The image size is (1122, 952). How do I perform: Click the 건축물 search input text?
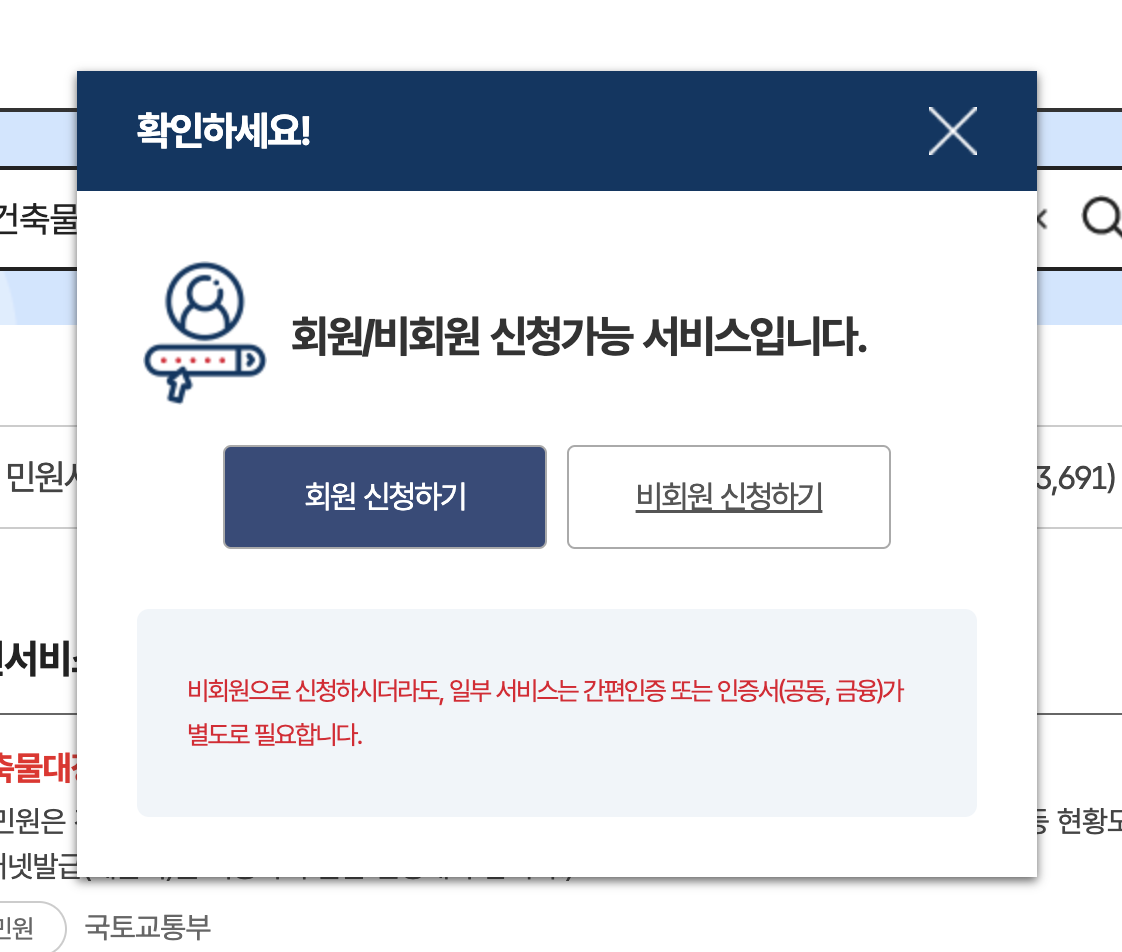tap(38, 218)
